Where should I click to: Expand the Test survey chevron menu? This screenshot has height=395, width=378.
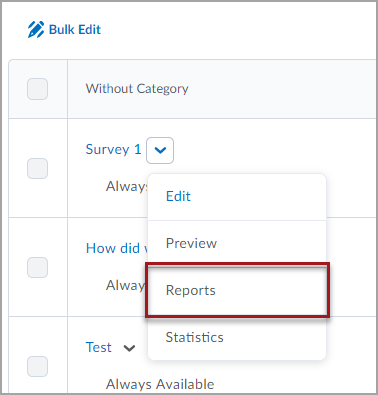(129, 348)
